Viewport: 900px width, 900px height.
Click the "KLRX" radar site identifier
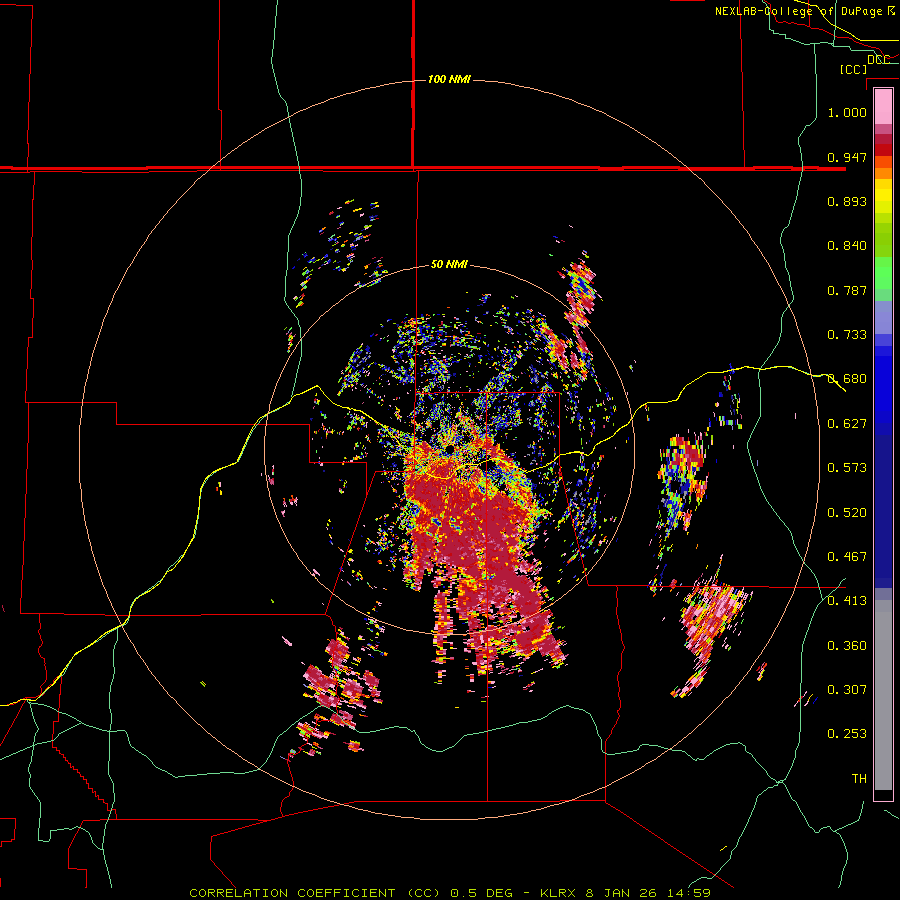pos(558,893)
